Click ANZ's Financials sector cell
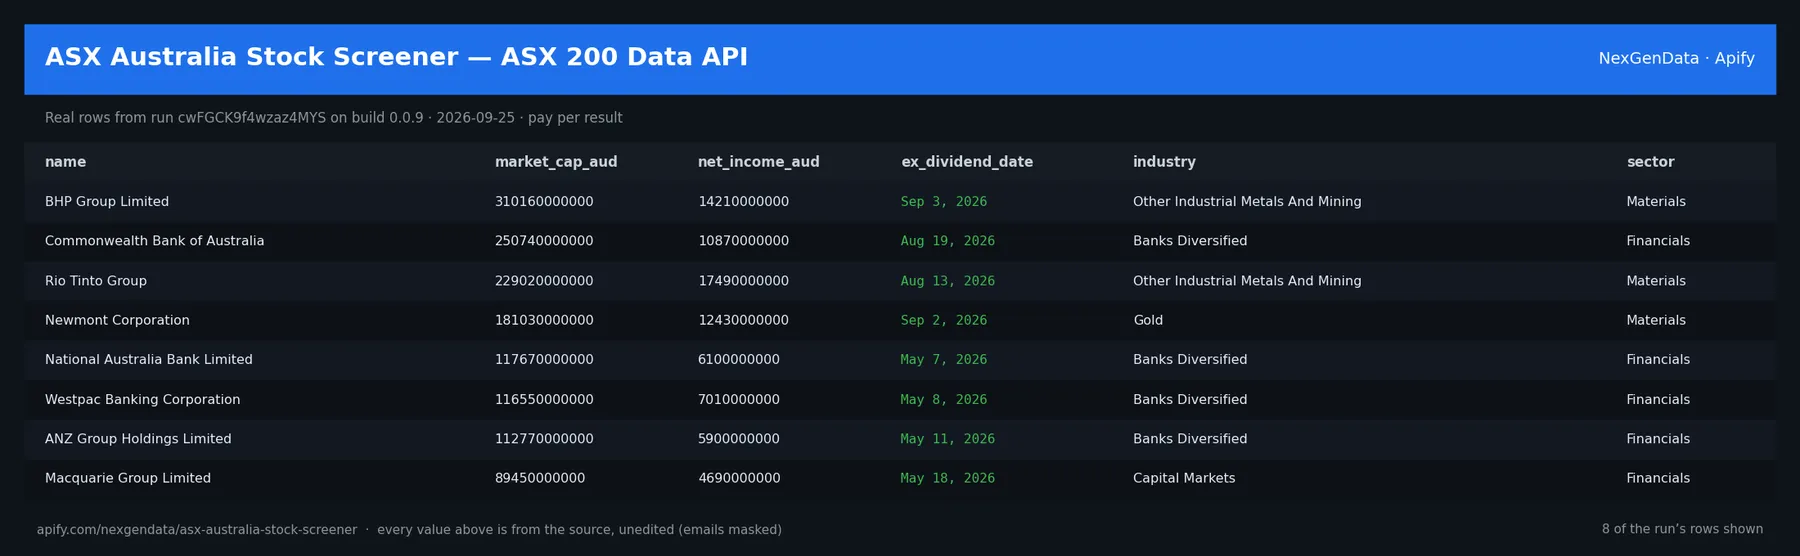 (1658, 439)
